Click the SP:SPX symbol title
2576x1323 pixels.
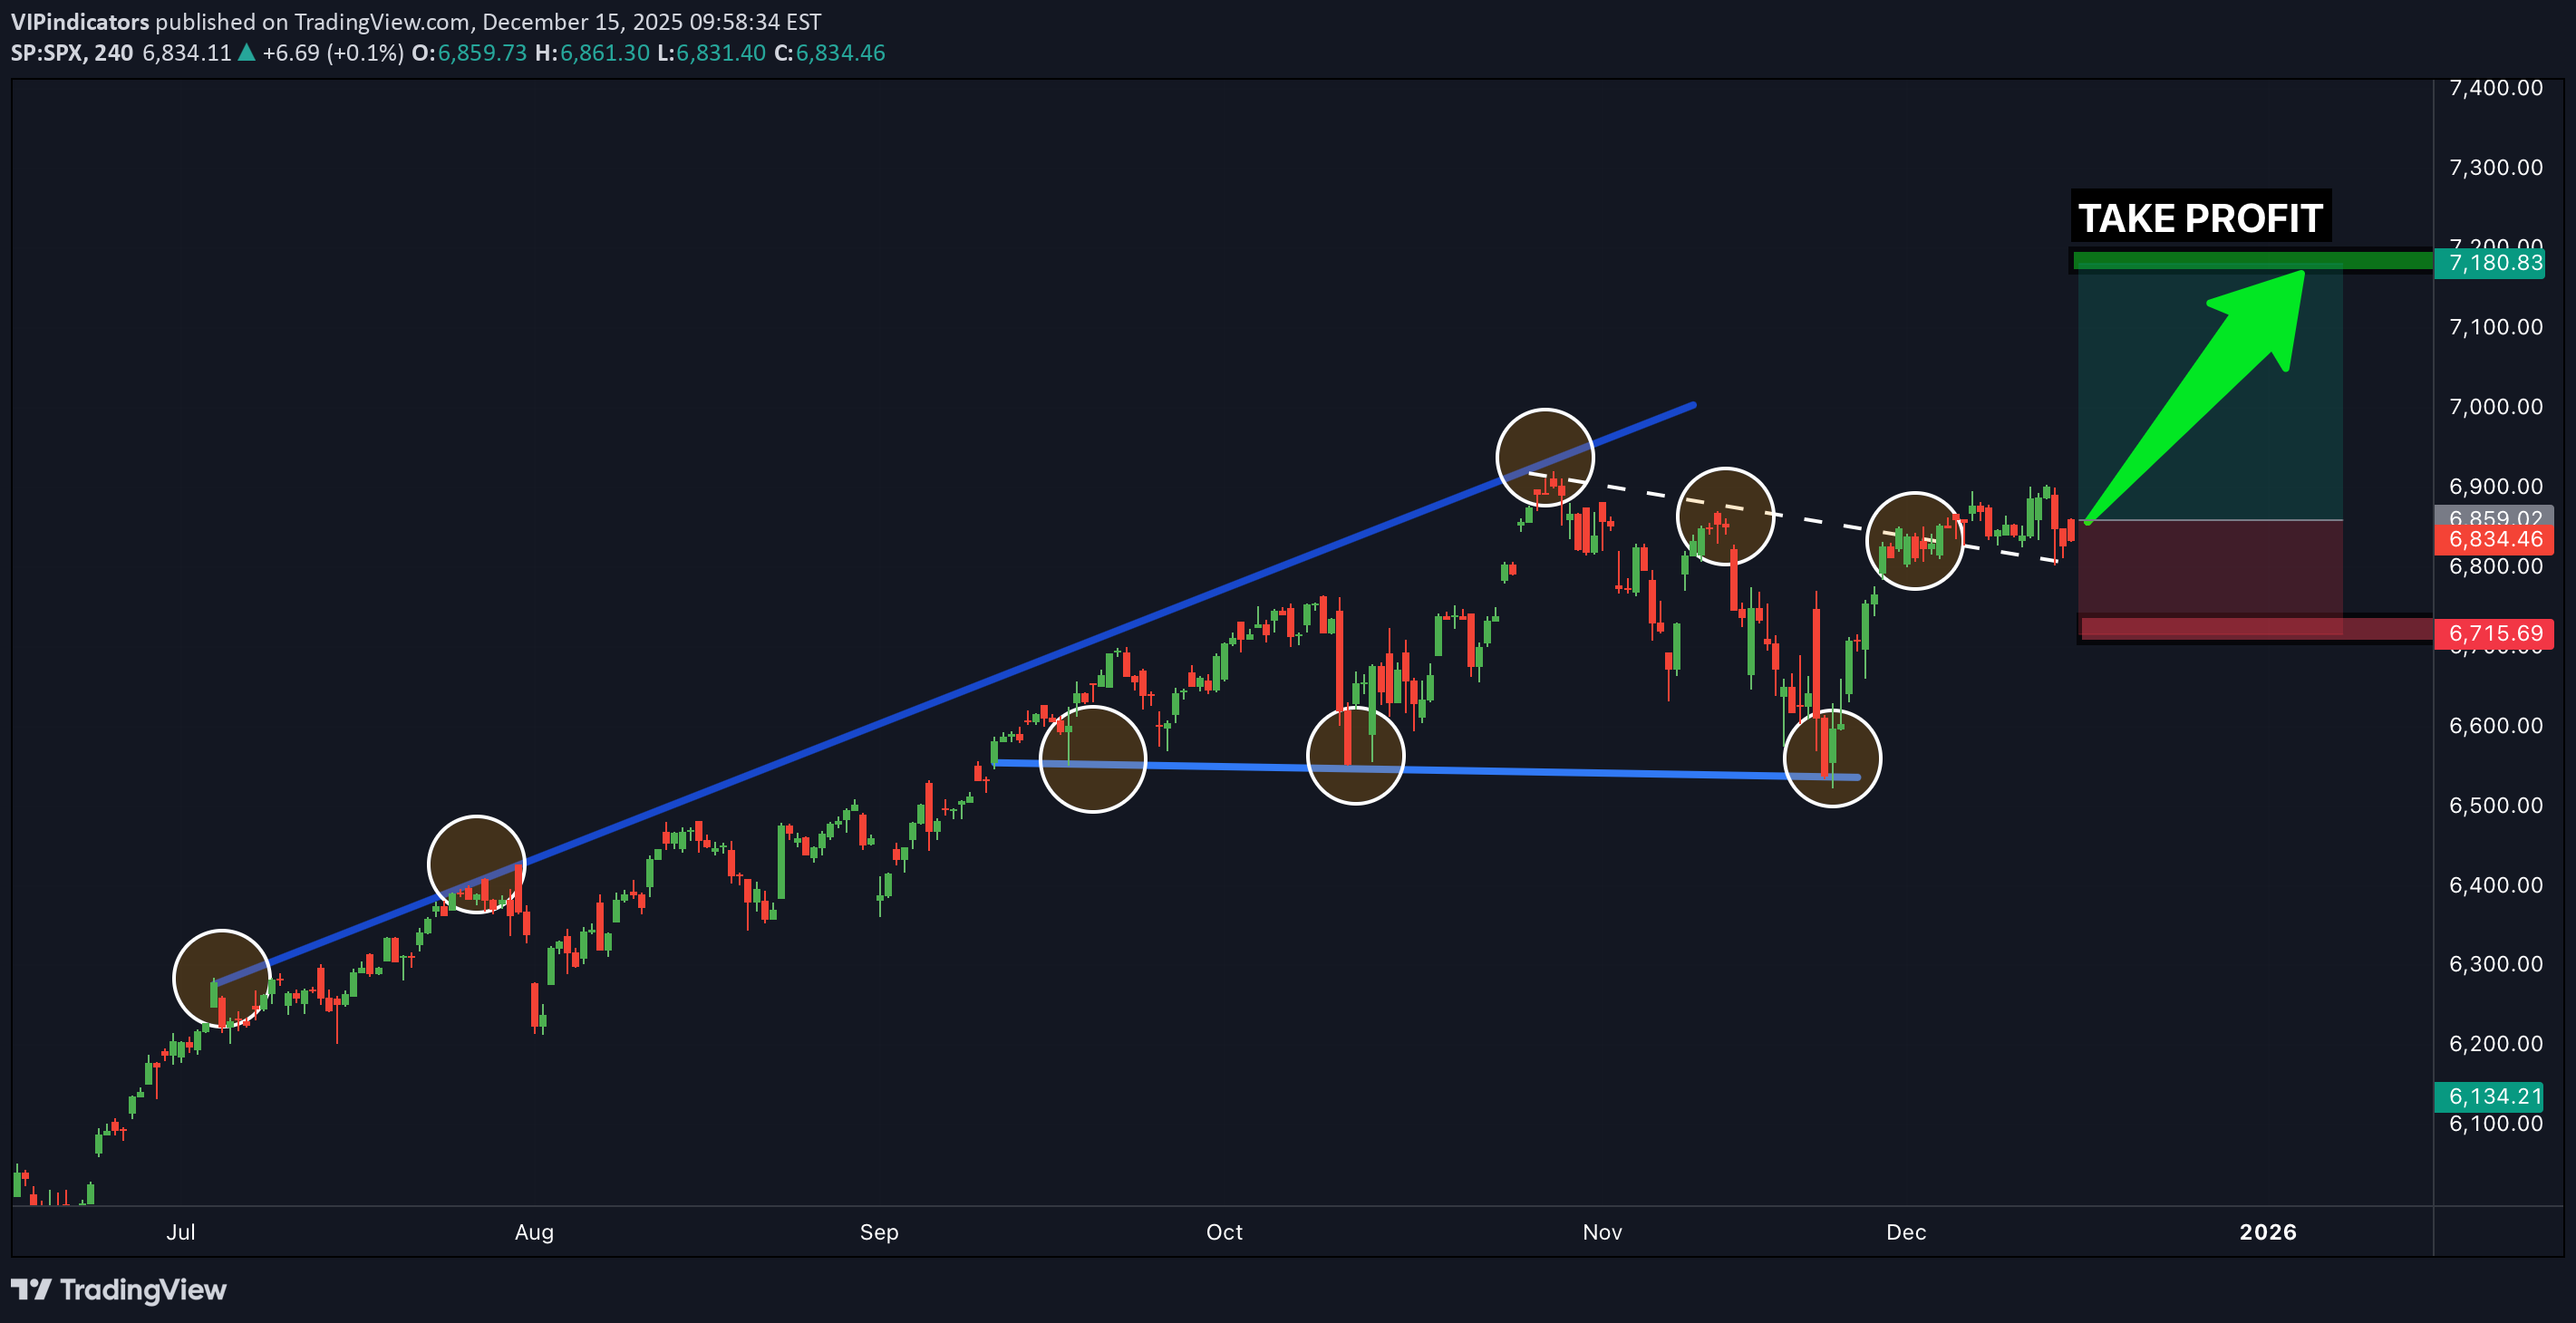click(x=50, y=53)
